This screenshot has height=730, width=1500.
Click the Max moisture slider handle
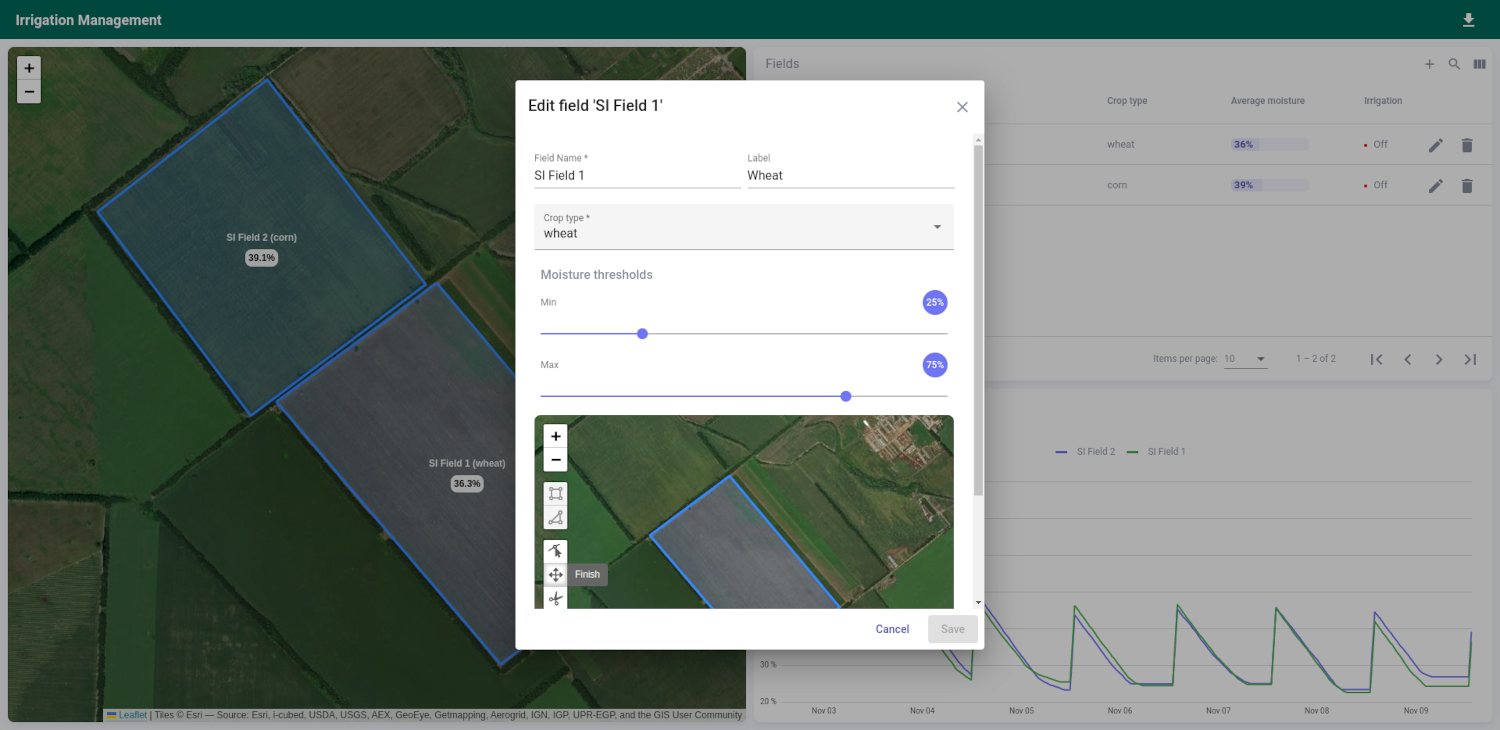point(846,397)
